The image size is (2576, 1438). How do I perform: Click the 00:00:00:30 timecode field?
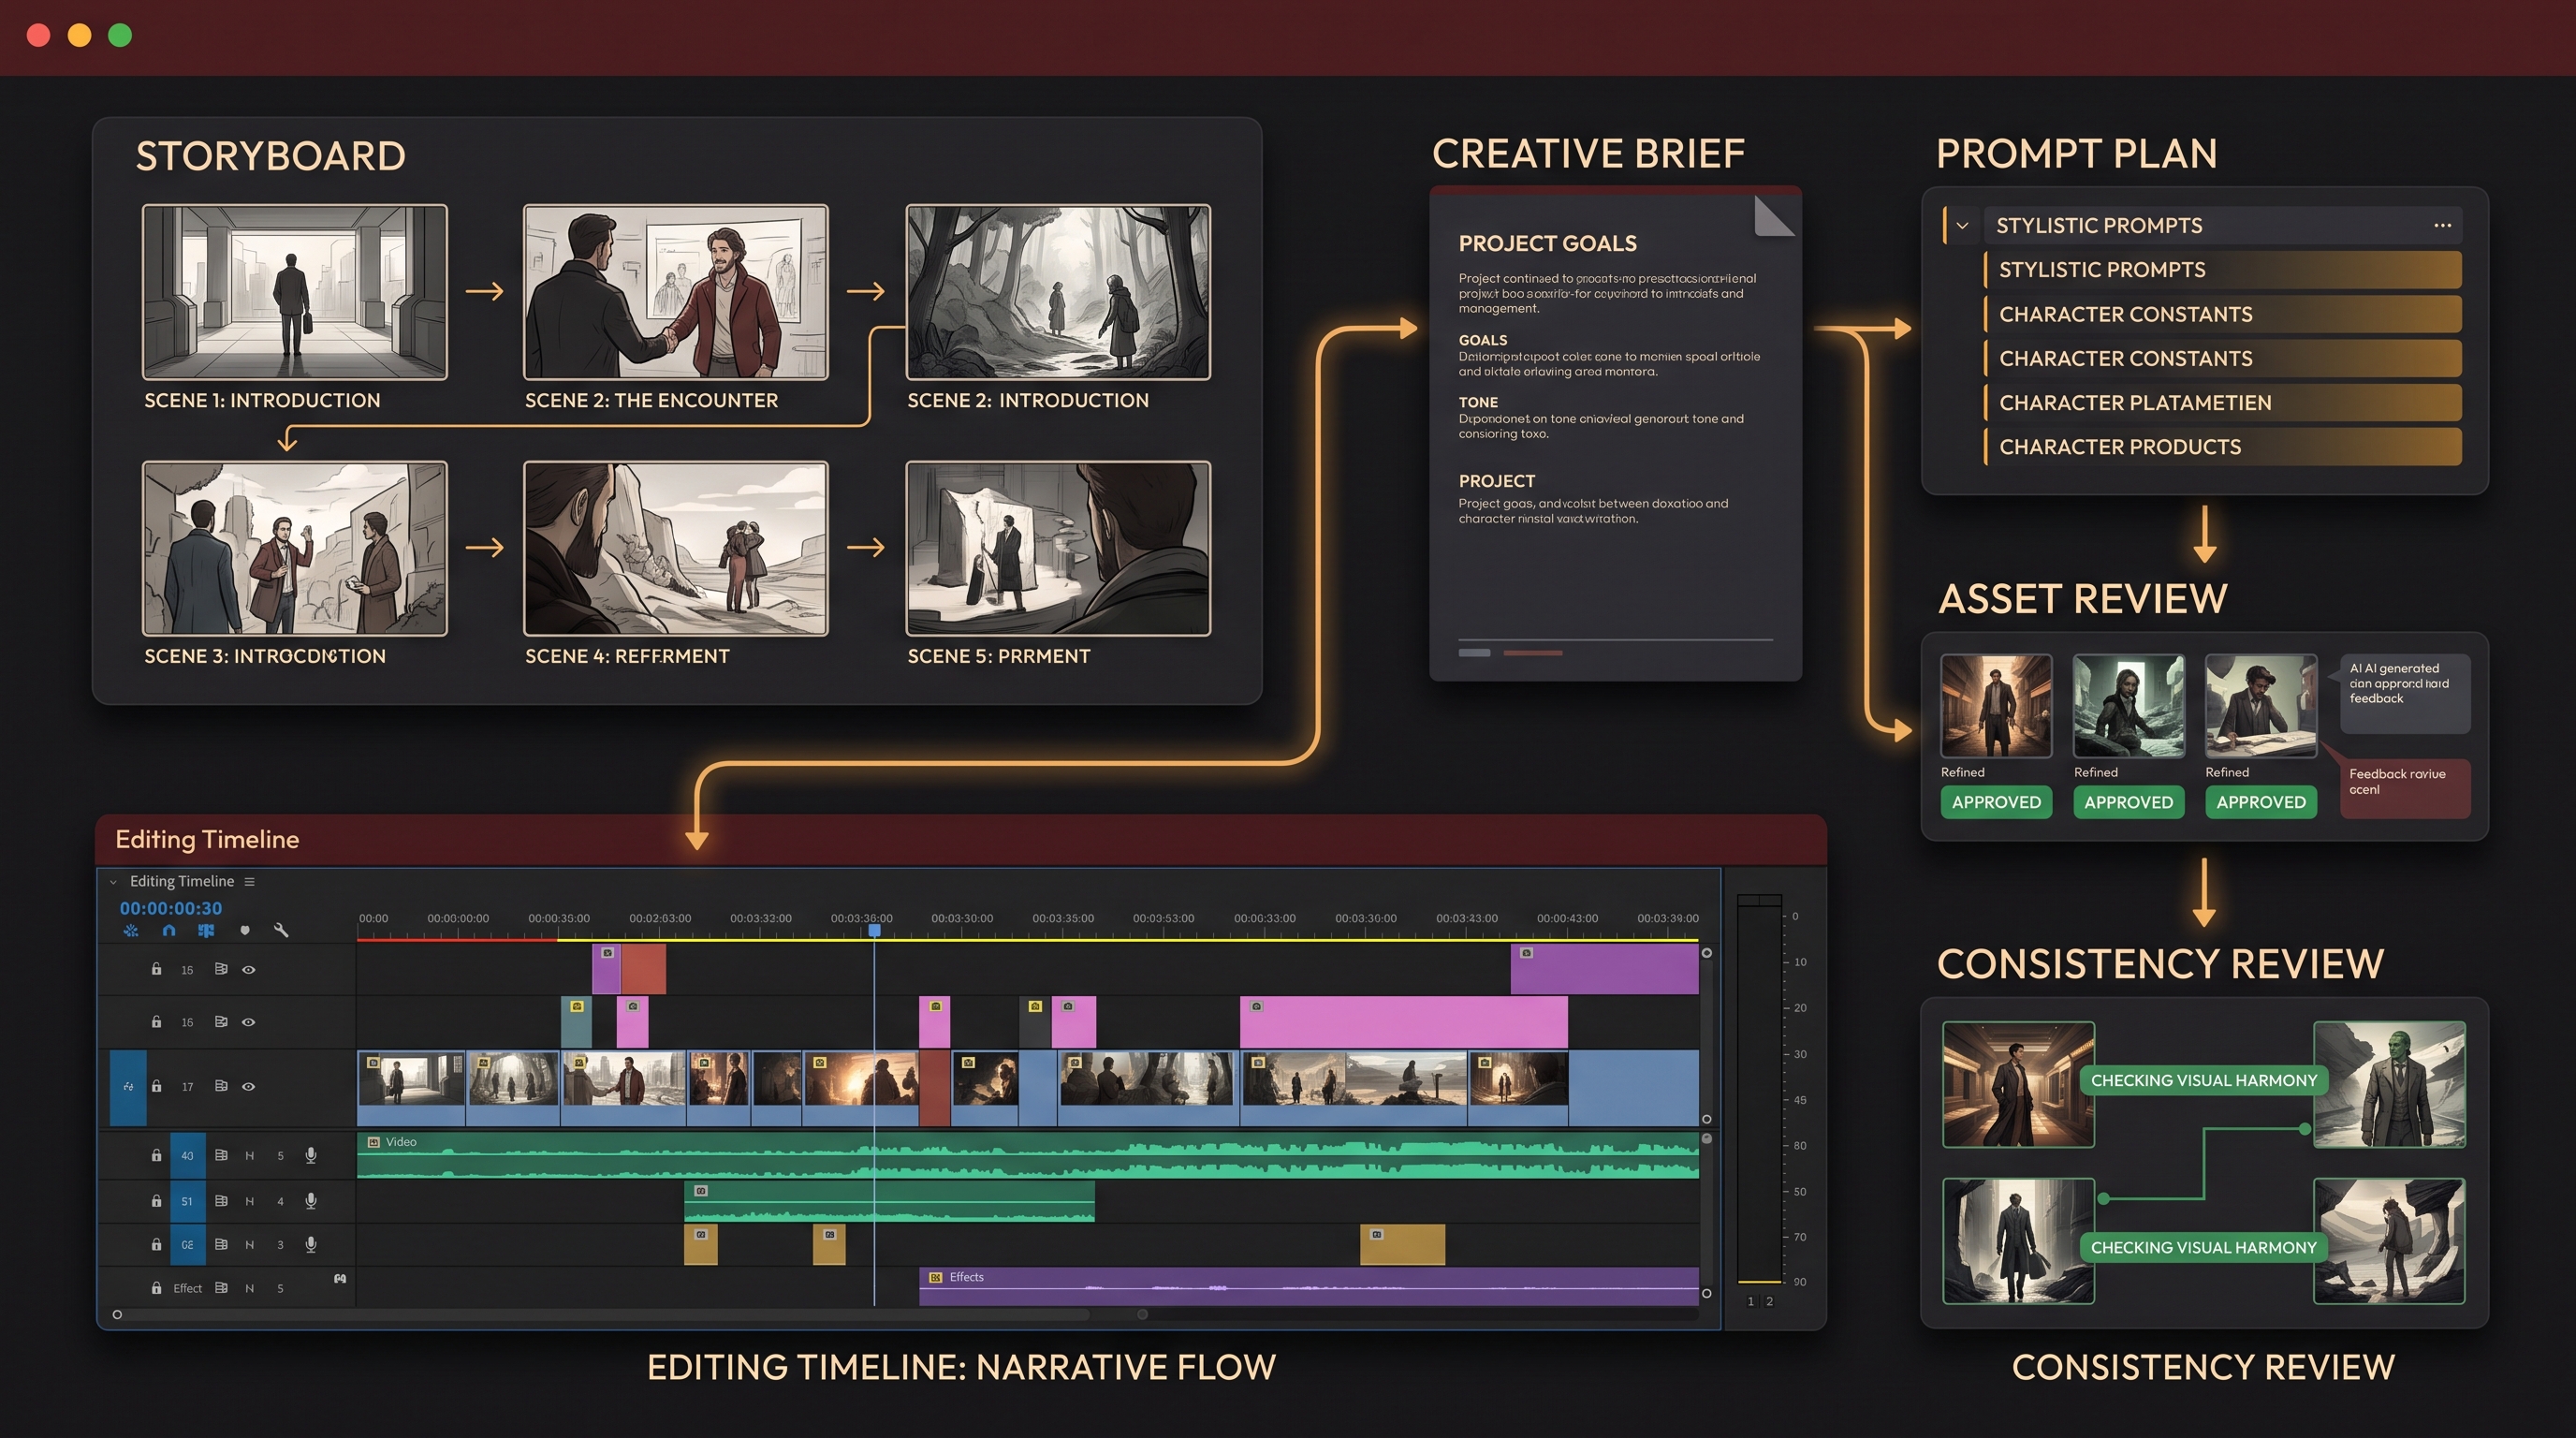171,908
